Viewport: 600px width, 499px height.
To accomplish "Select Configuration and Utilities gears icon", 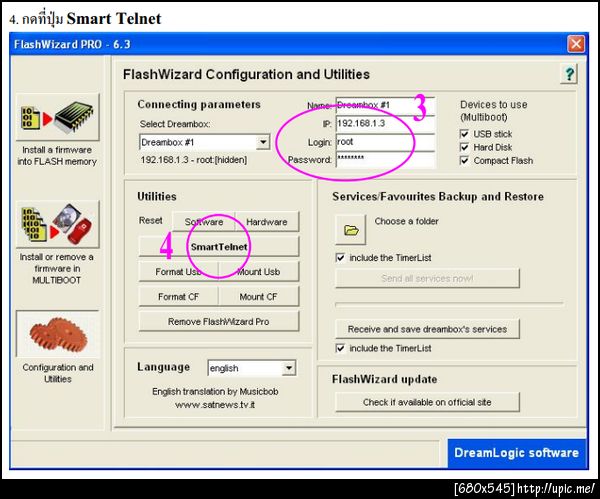I will (x=58, y=334).
